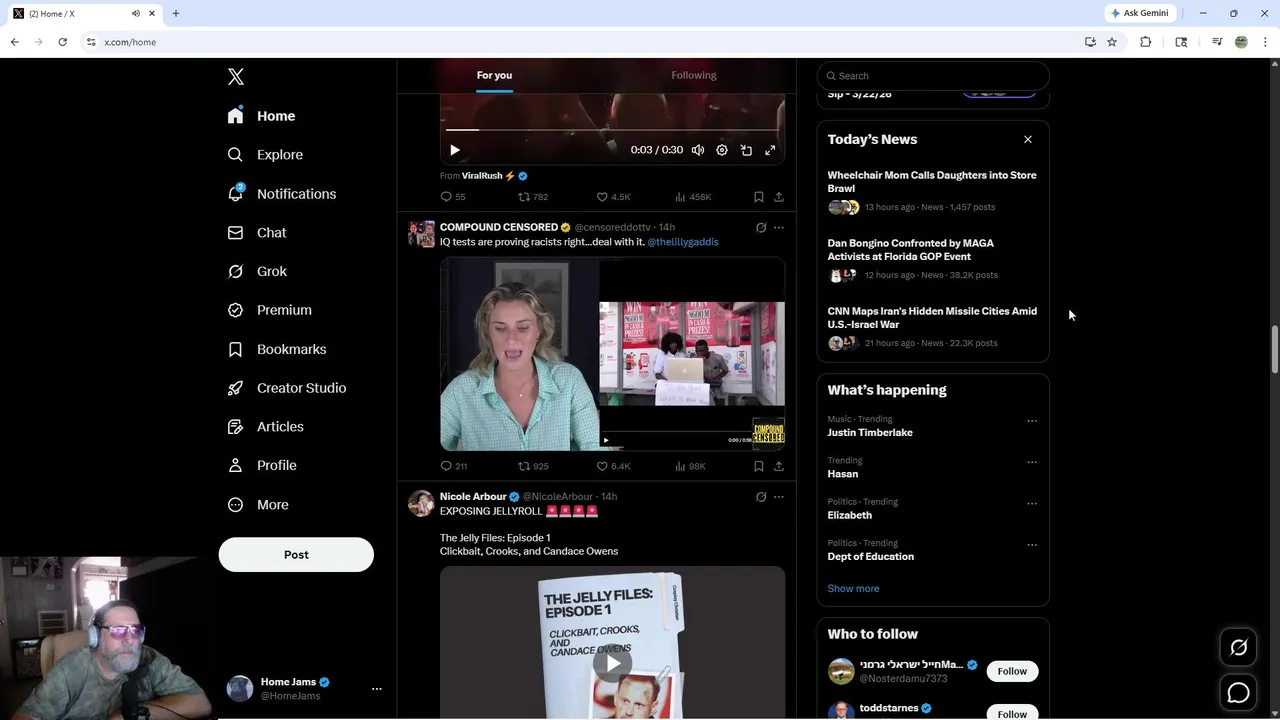
Task: Like the COMPOUND CENSORED post with 6.4K likes
Action: click(x=613, y=466)
